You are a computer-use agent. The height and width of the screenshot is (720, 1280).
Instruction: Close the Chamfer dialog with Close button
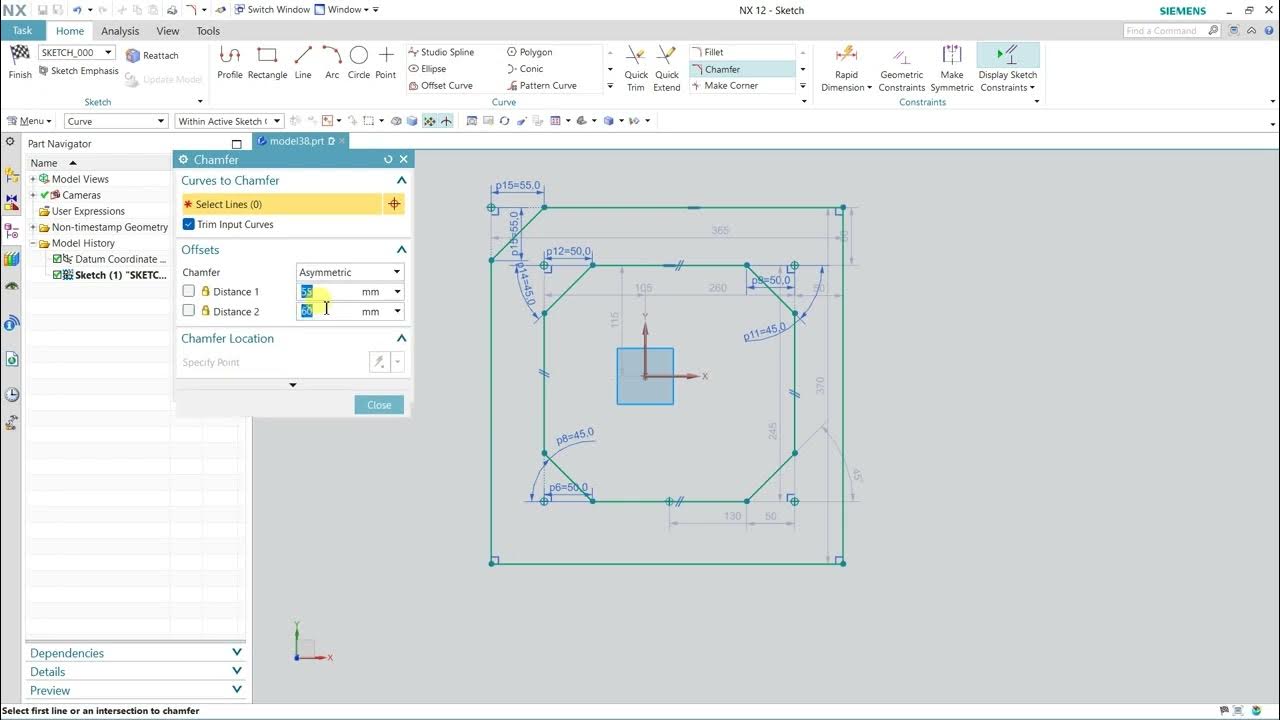point(379,405)
